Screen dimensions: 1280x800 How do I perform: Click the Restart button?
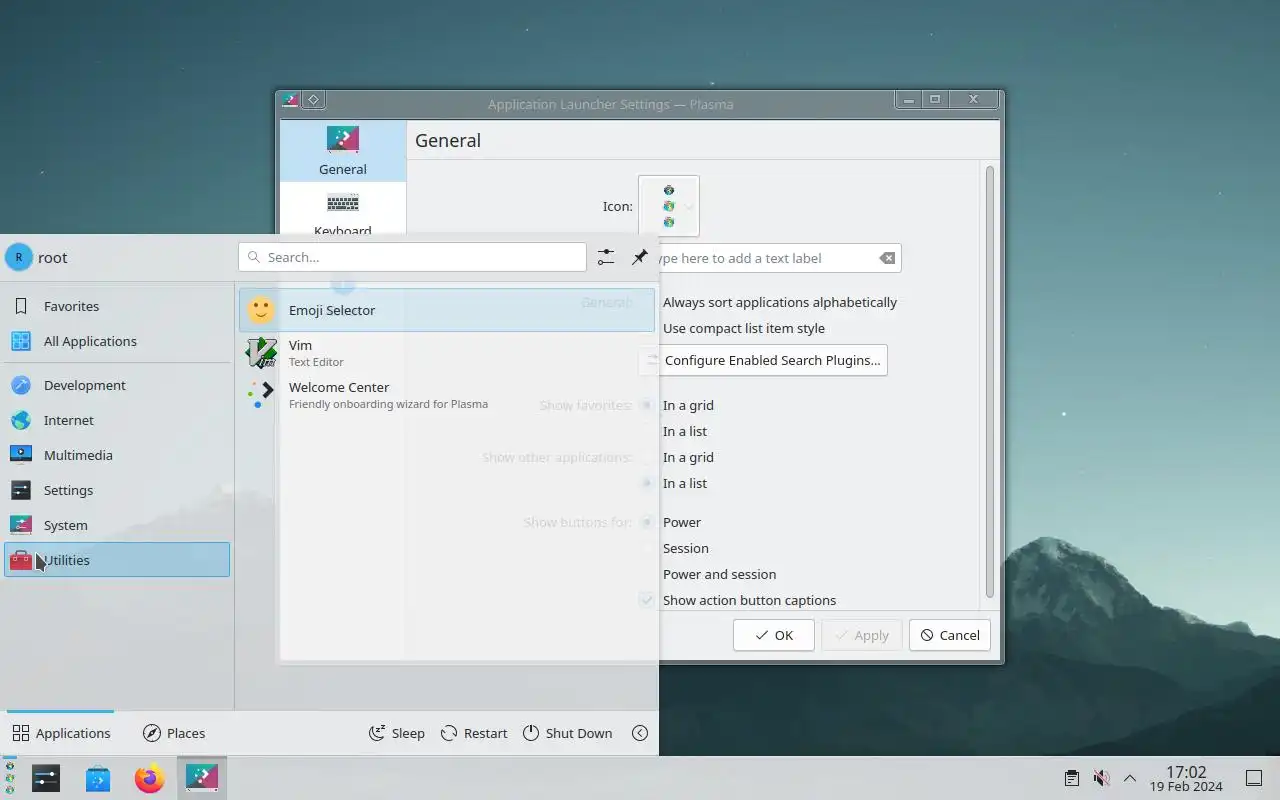[x=474, y=733]
